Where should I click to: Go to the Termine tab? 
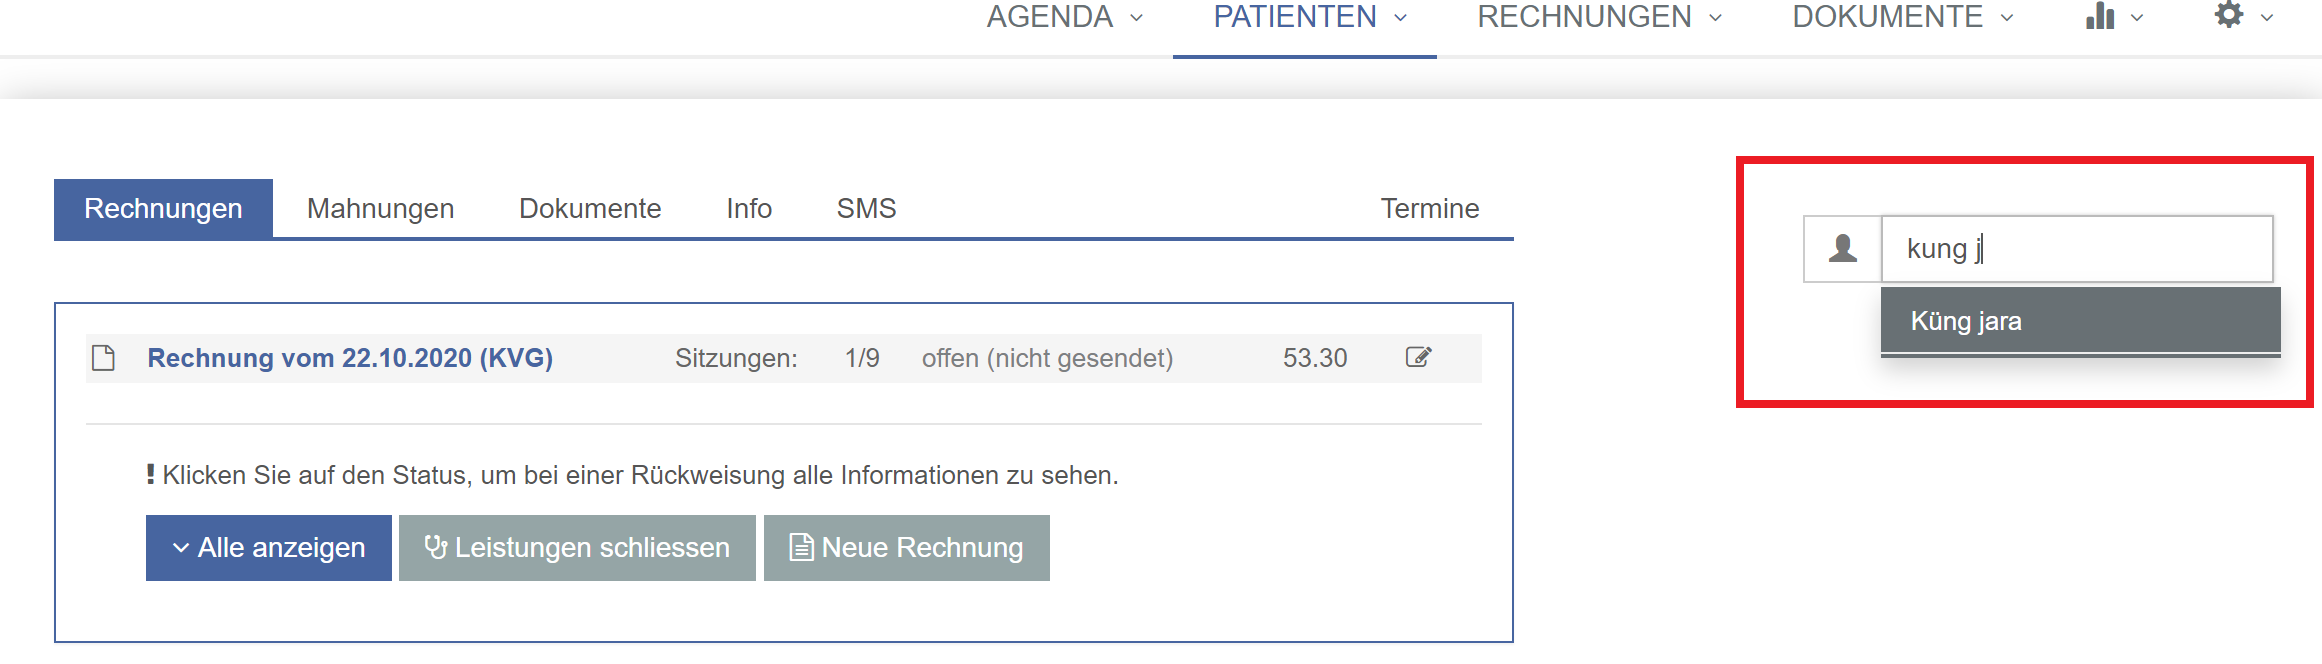point(1430,208)
